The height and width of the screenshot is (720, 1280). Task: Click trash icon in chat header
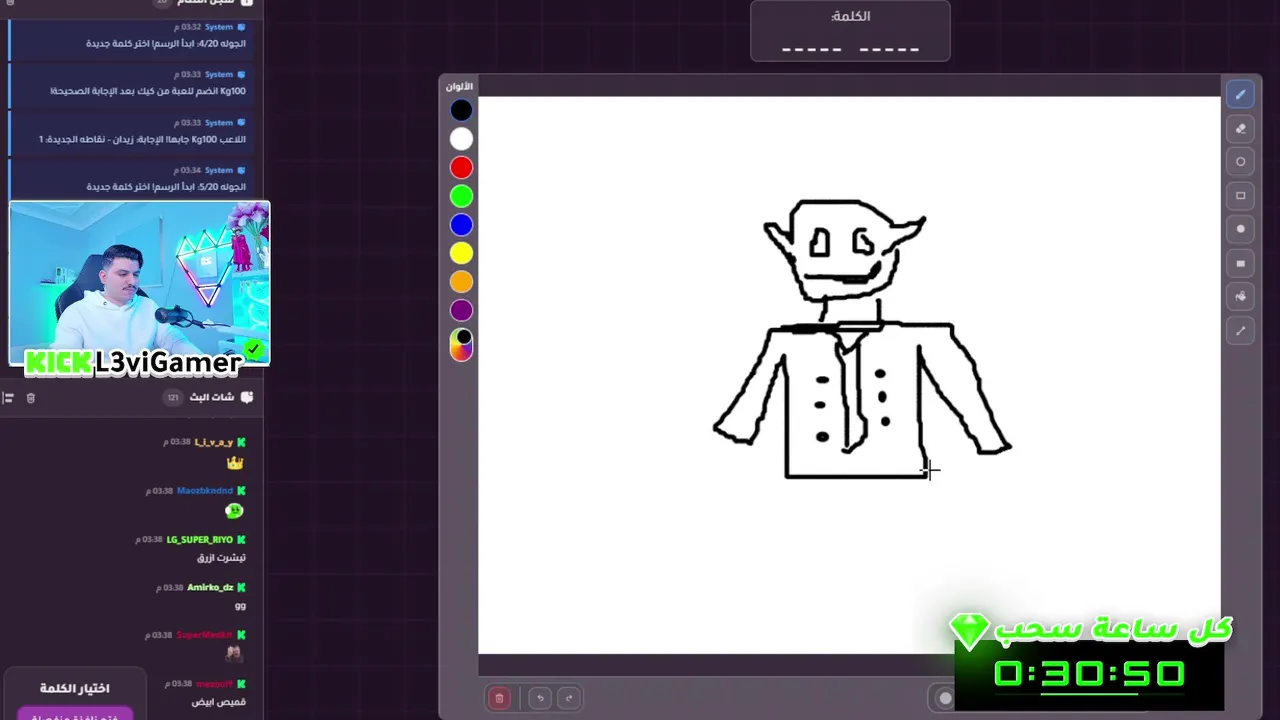click(x=30, y=398)
